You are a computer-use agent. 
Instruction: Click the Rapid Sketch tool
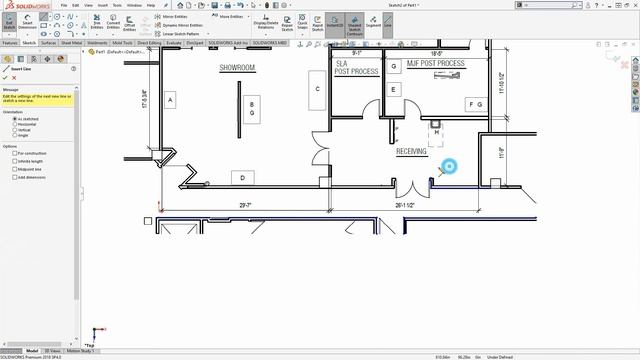[318, 24]
